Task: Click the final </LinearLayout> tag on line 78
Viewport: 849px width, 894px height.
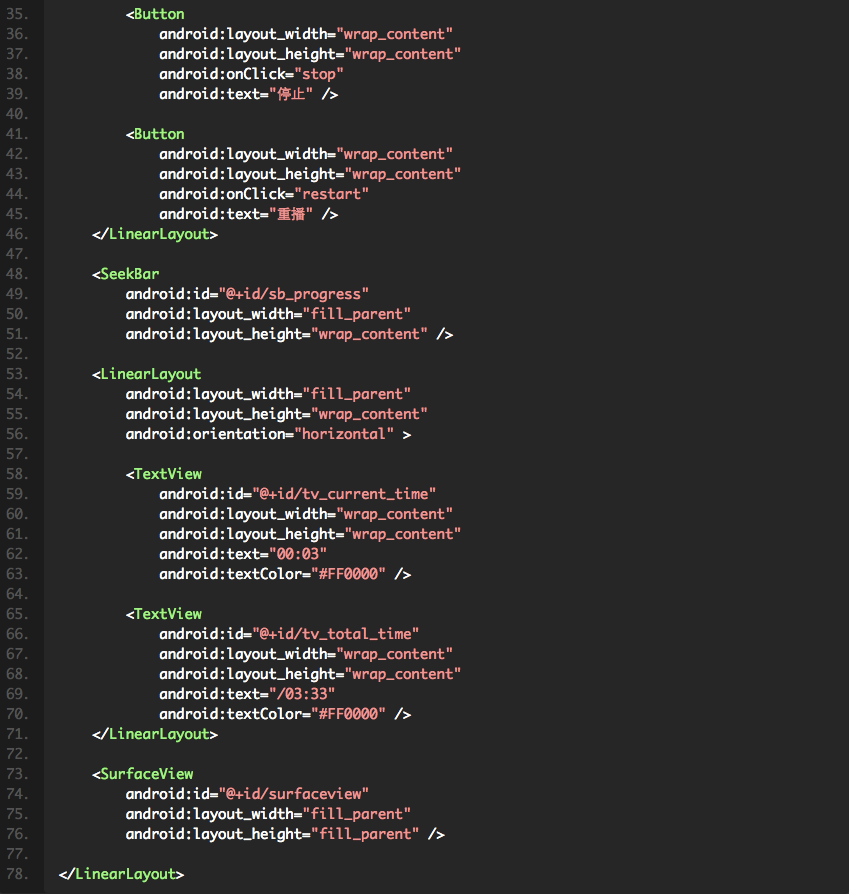Action: [x=121, y=874]
